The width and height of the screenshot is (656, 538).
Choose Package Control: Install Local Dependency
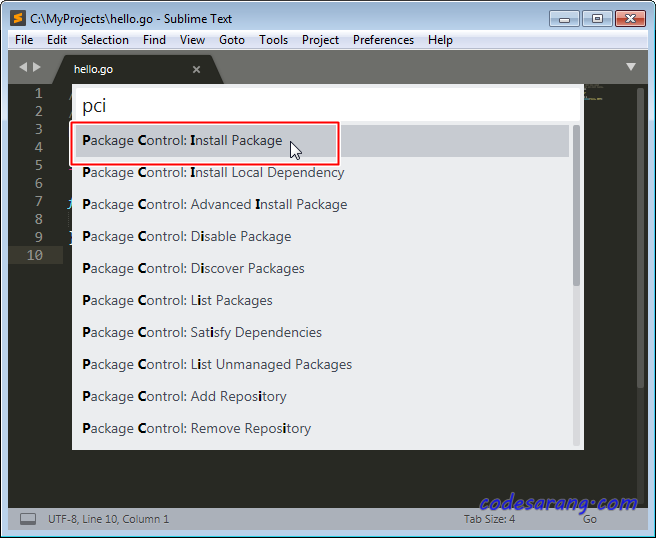tap(322, 172)
